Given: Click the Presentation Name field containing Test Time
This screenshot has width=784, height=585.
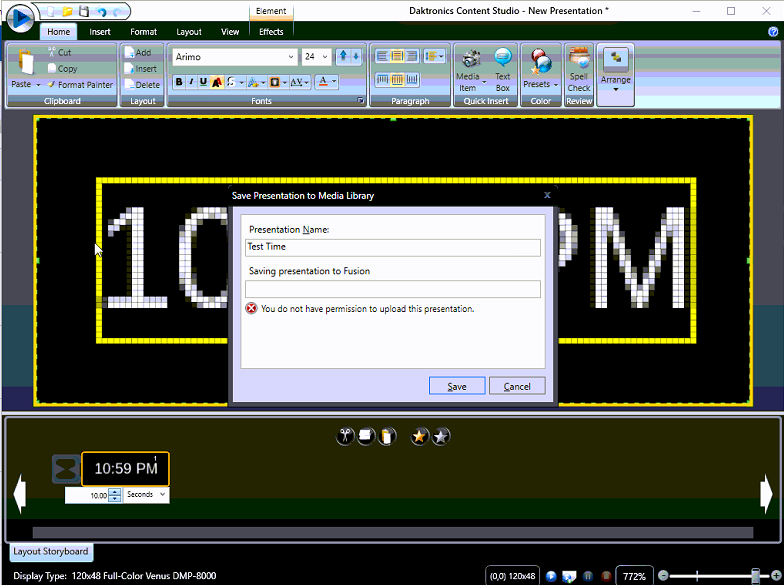Looking at the screenshot, I should coord(393,247).
